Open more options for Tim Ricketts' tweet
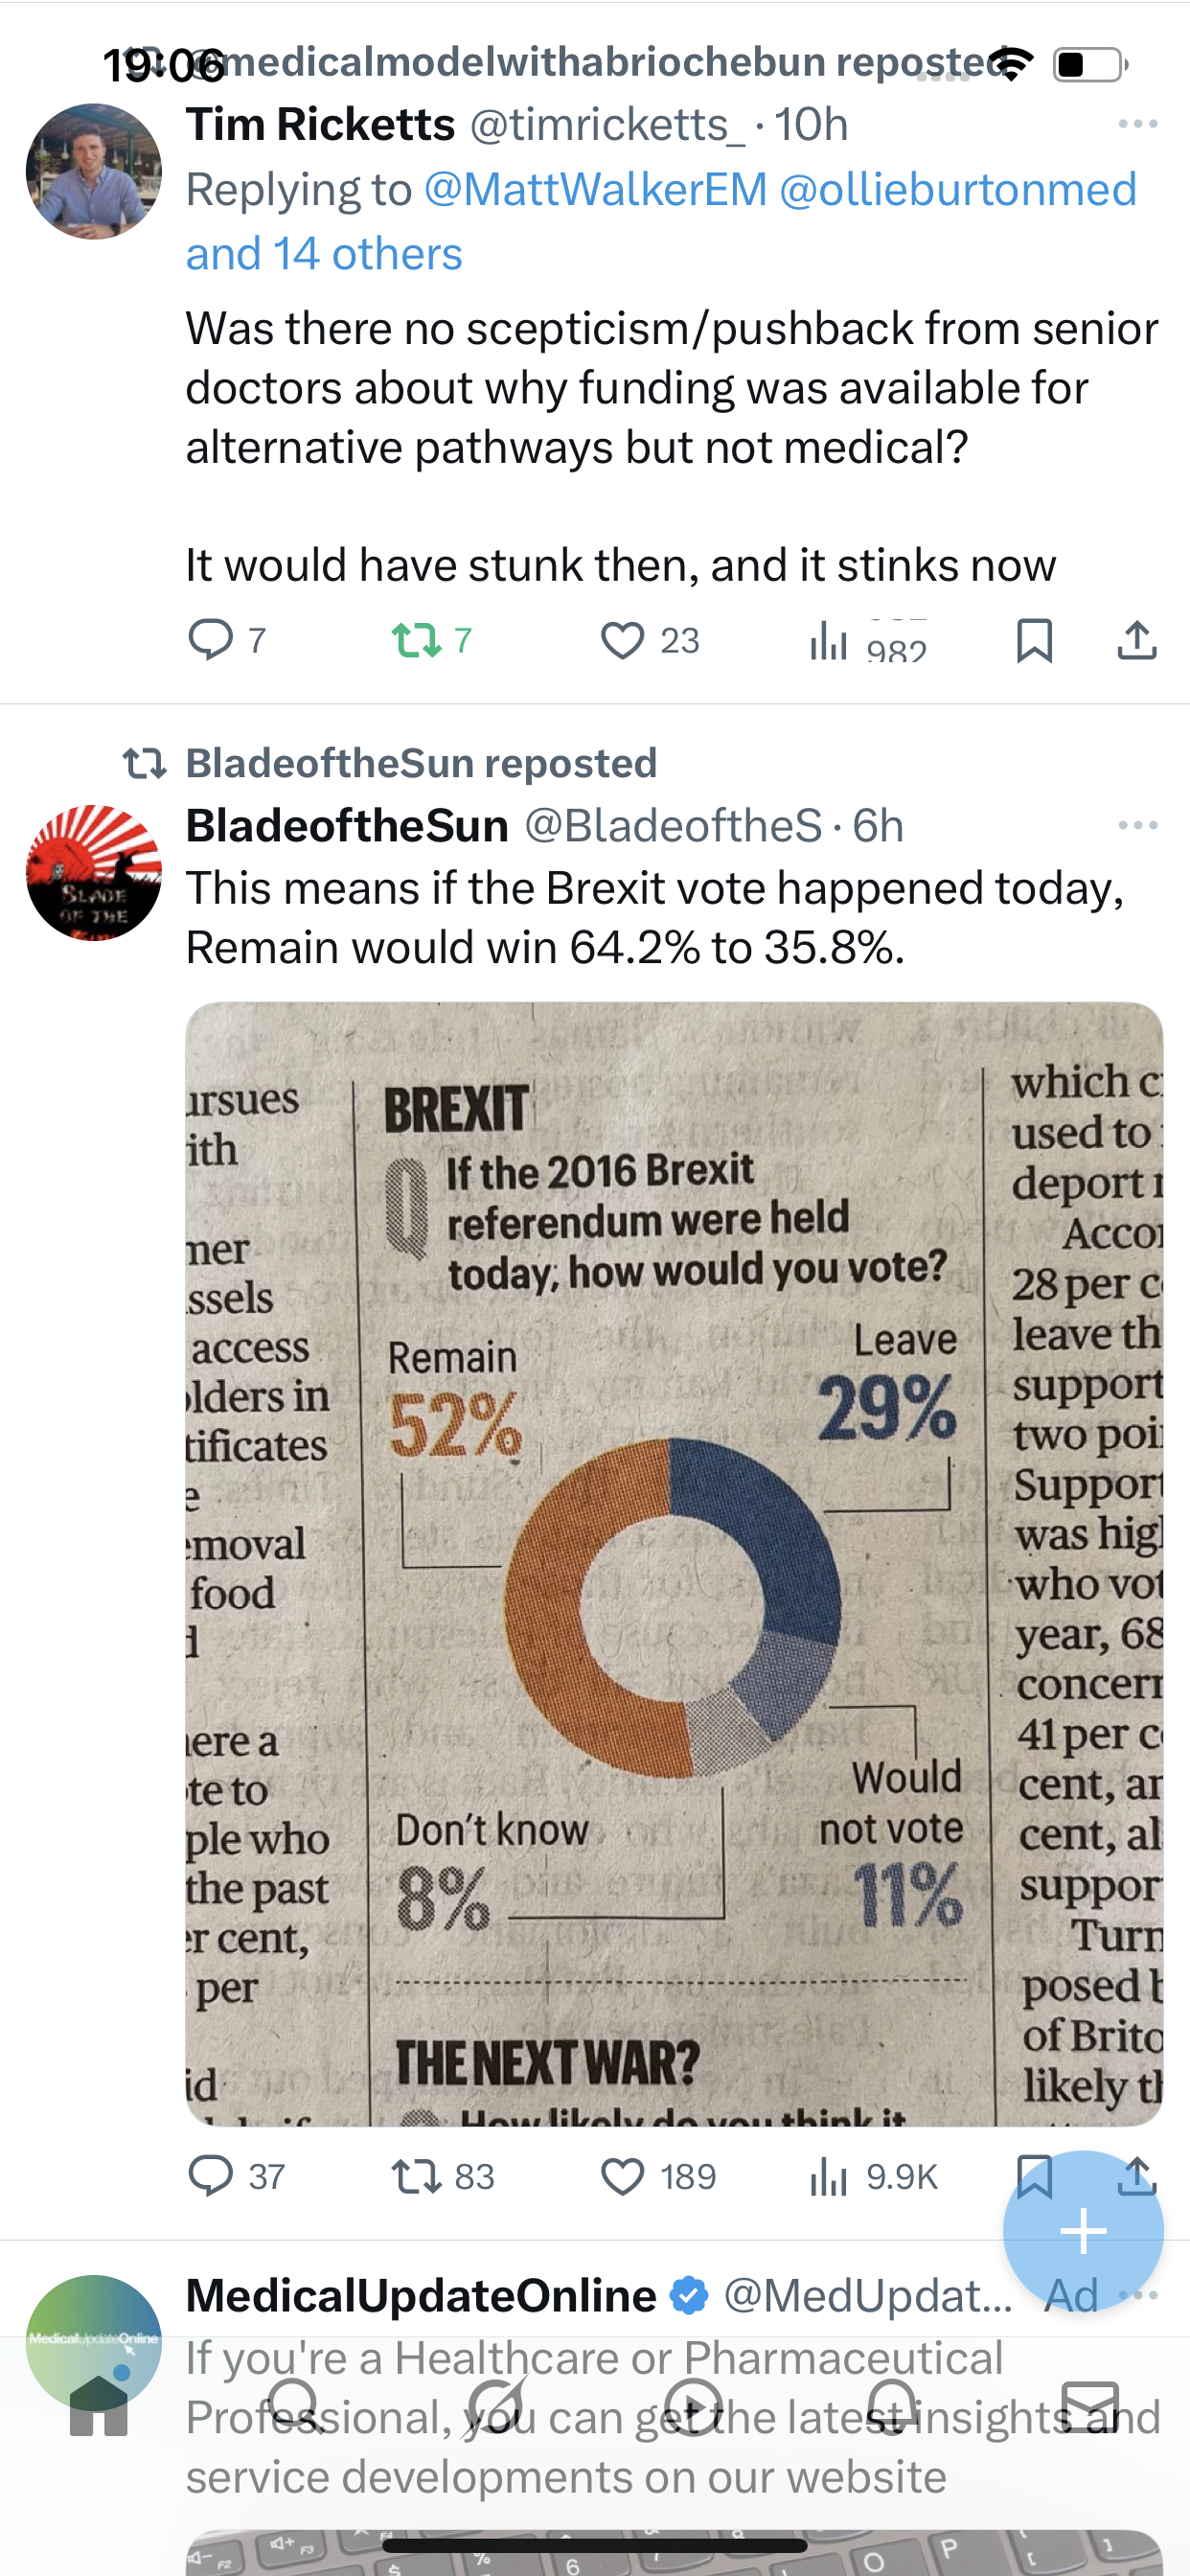The height and width of the screenshot is (2576, 1190). tap(1137, 124)
